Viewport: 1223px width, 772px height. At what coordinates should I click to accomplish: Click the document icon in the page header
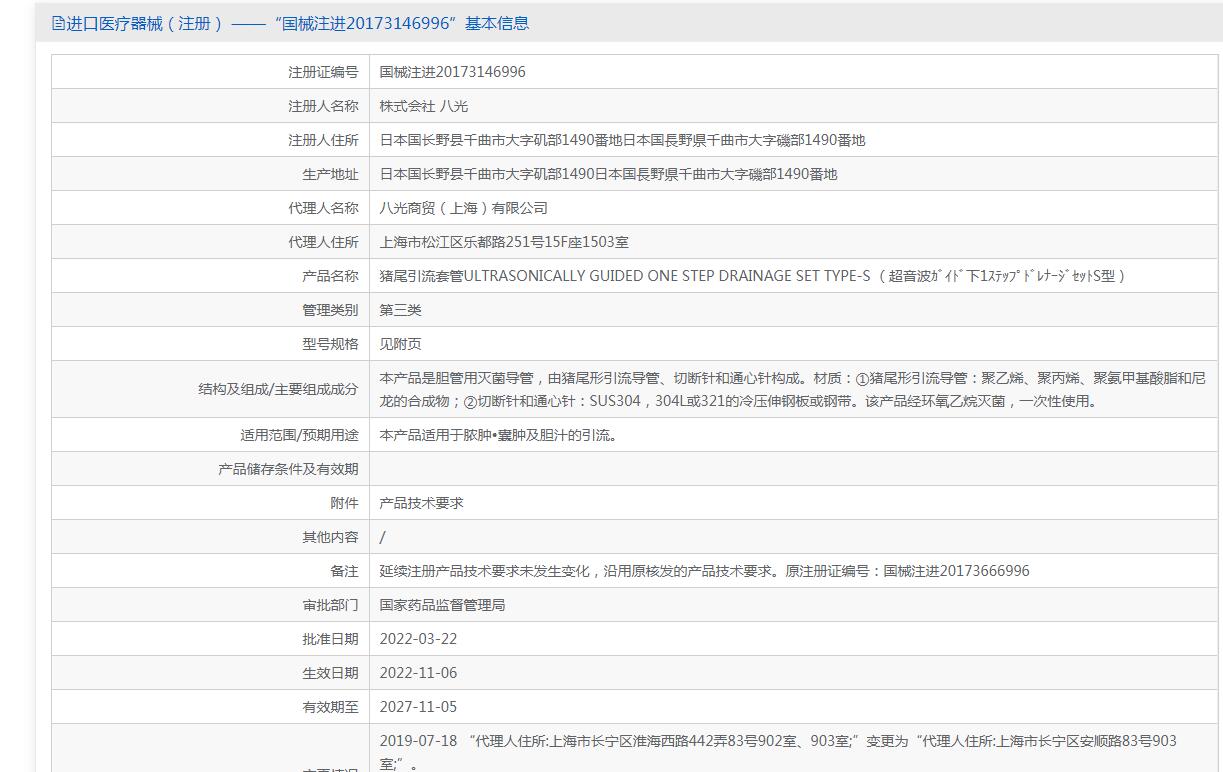[x=58, y=23]
